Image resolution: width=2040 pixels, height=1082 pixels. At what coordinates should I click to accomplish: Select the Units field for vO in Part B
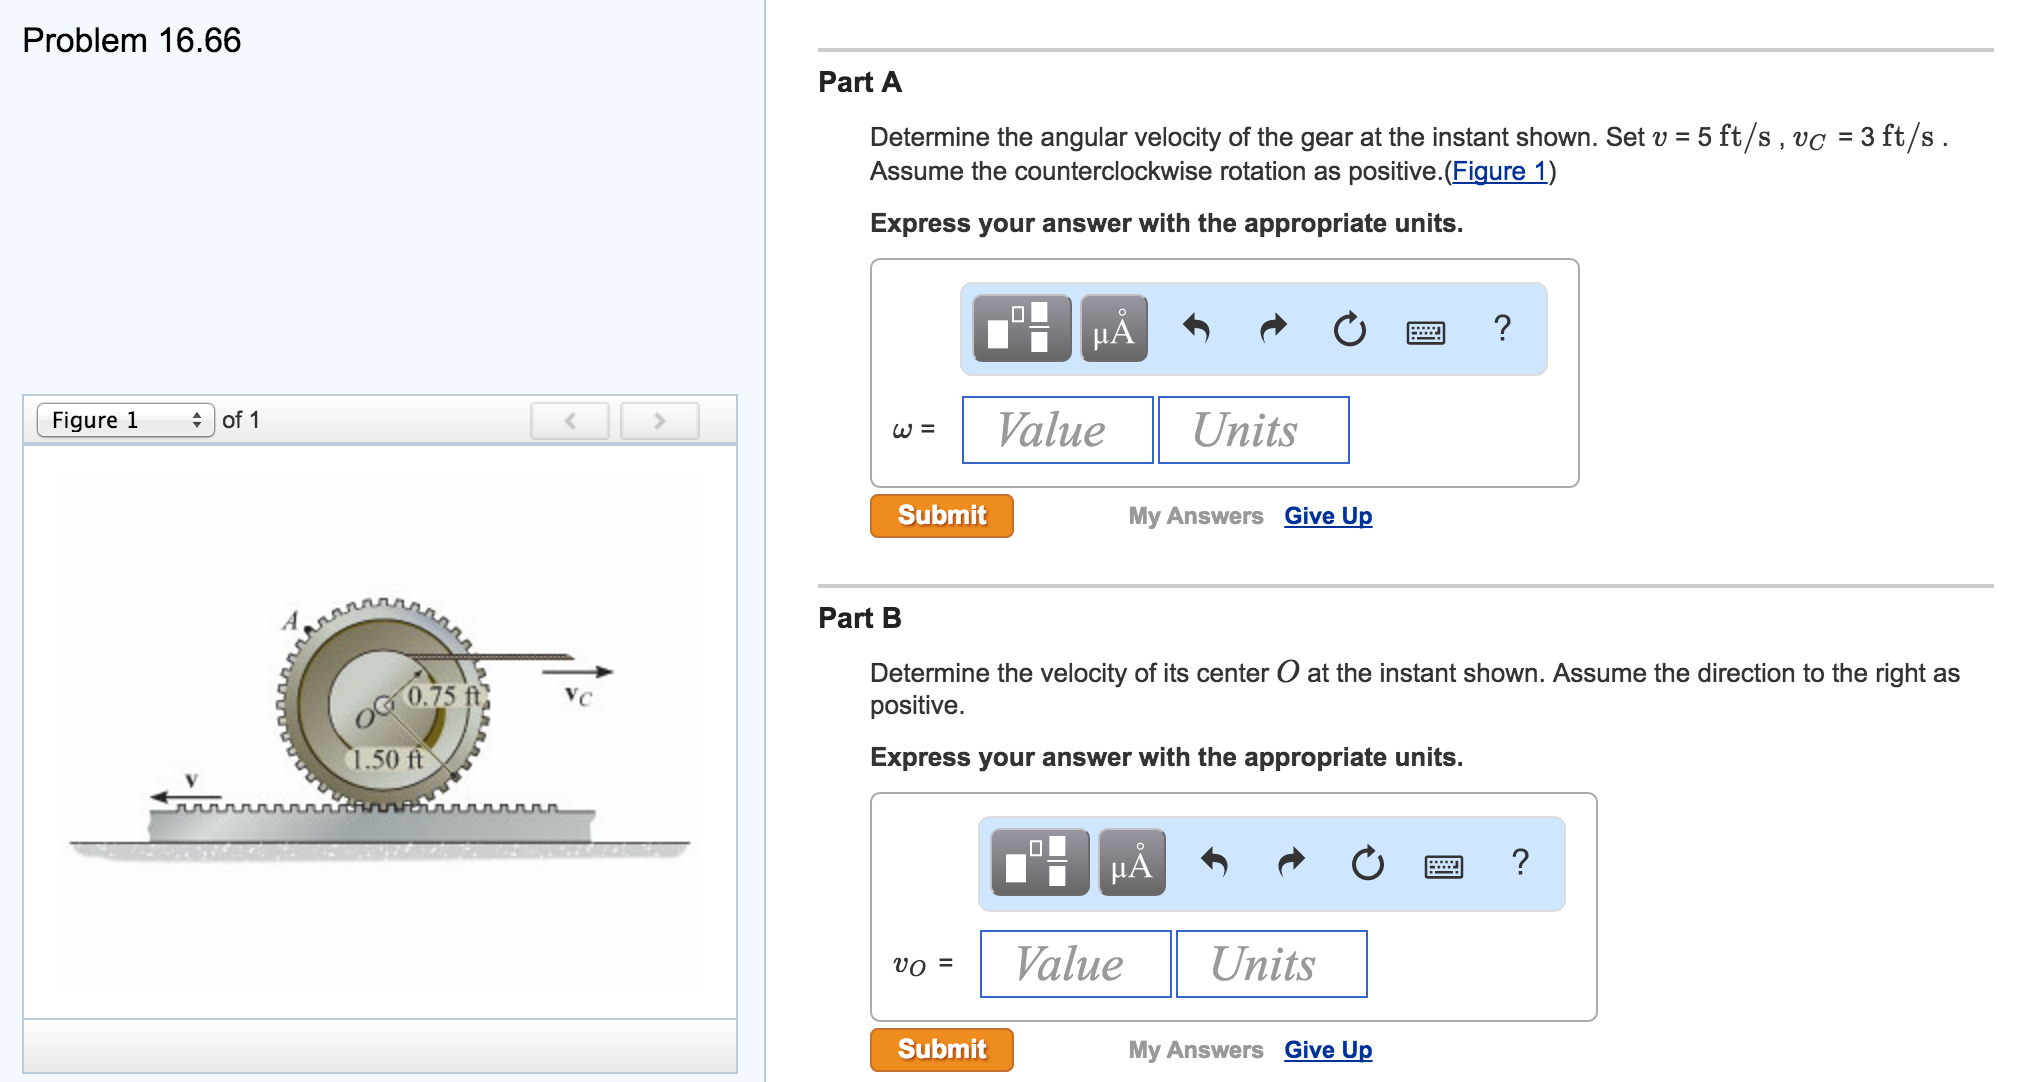(x=1271, y=963)
